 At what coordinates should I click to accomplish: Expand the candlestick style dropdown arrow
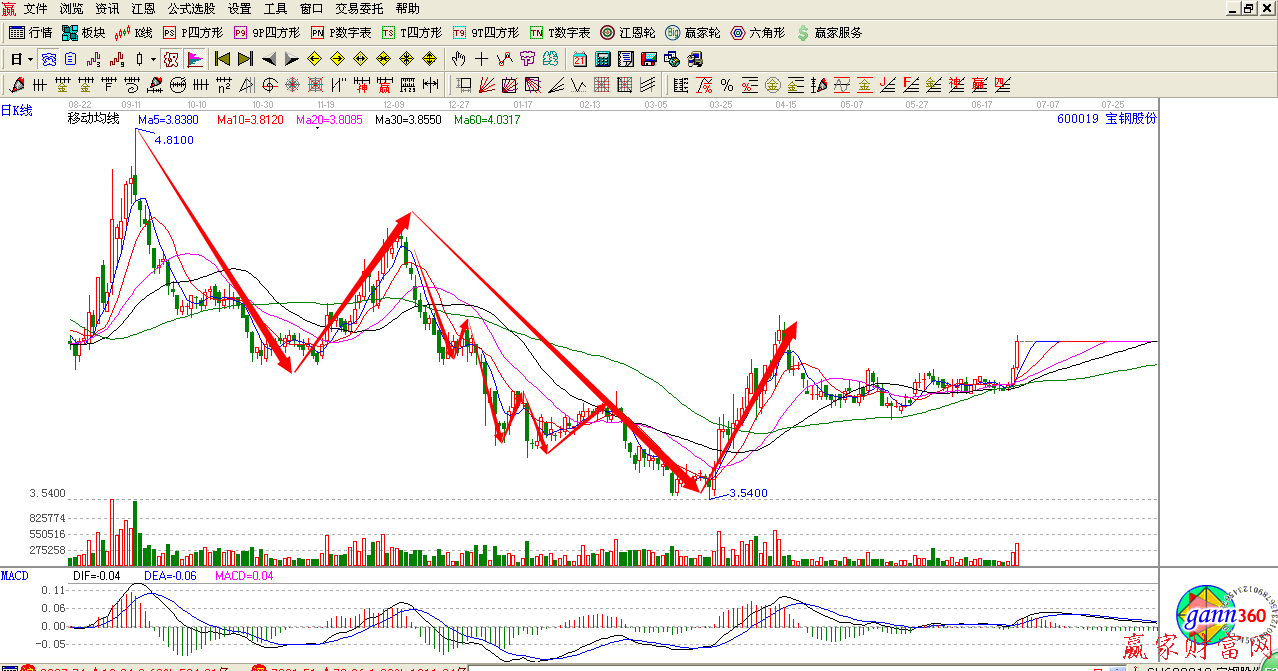click(x=153, y=59)
